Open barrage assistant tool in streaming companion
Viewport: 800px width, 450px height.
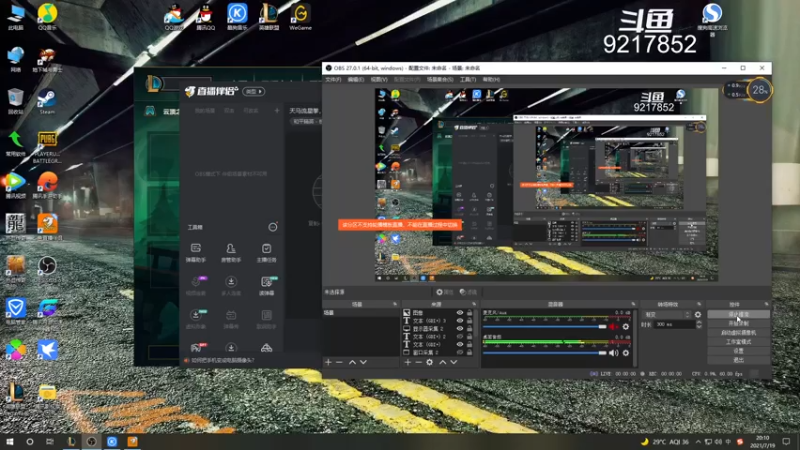coord(195,253)
